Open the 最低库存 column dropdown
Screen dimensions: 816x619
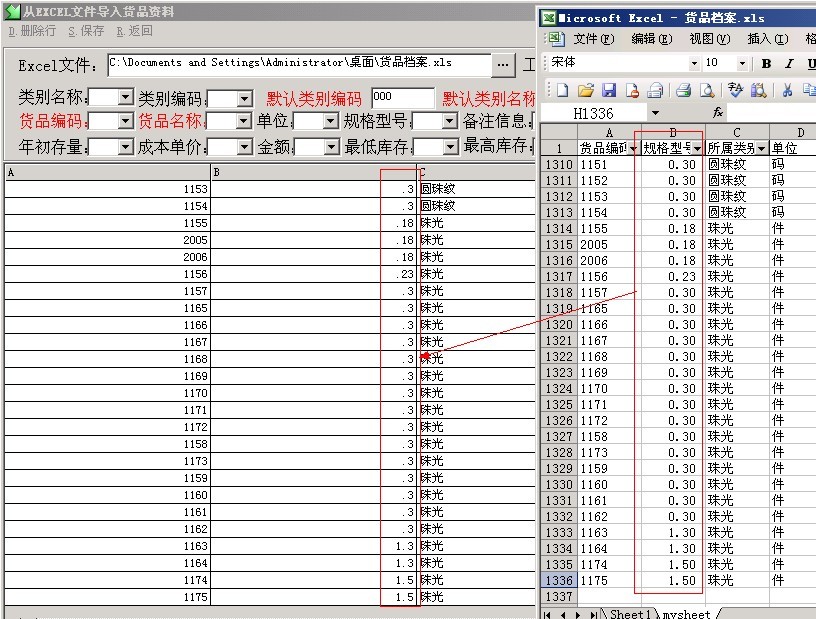(450, 147)
